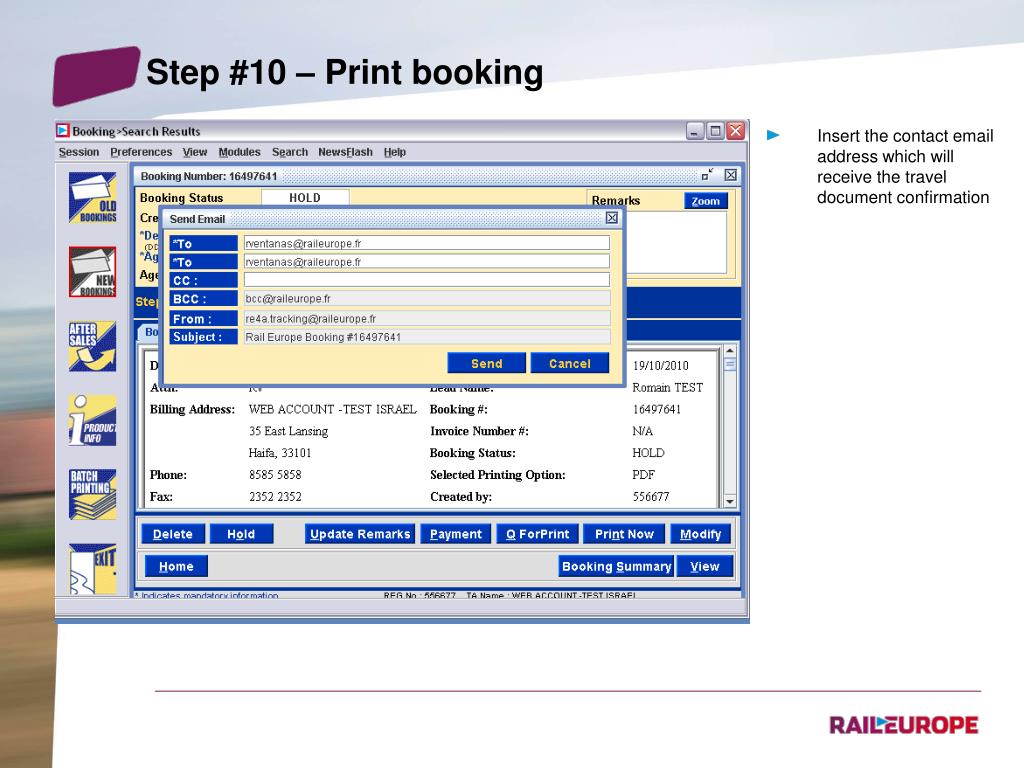Click the Home button
This screenshot has width=1024, height=768.
(176, 566)
